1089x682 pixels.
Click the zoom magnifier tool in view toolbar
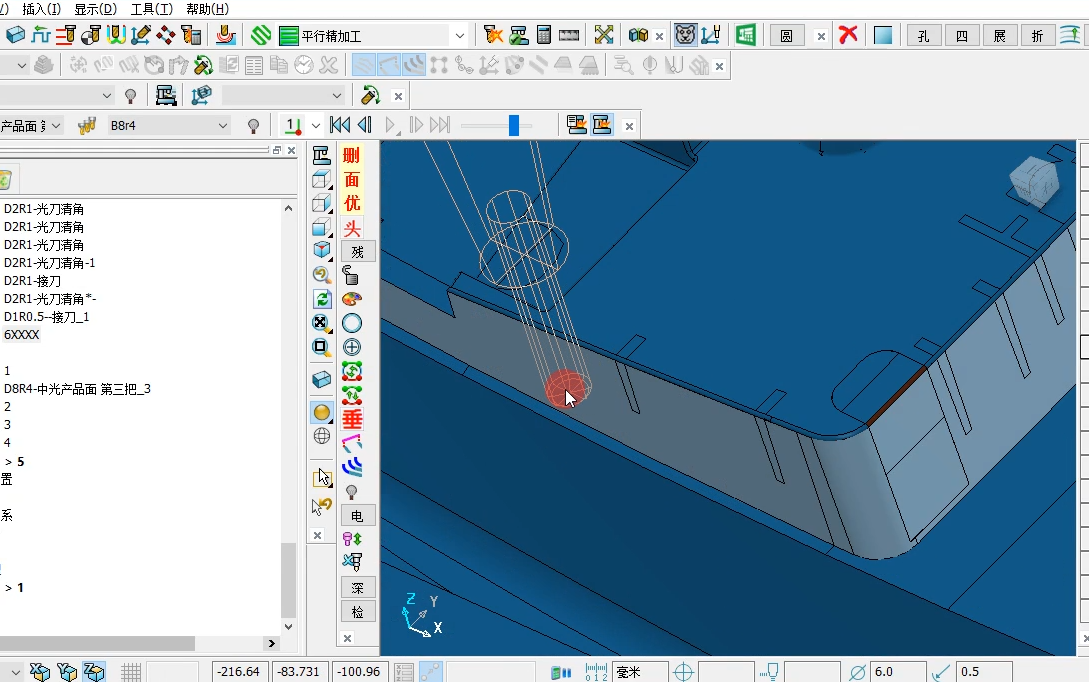[x=322, y=275]
